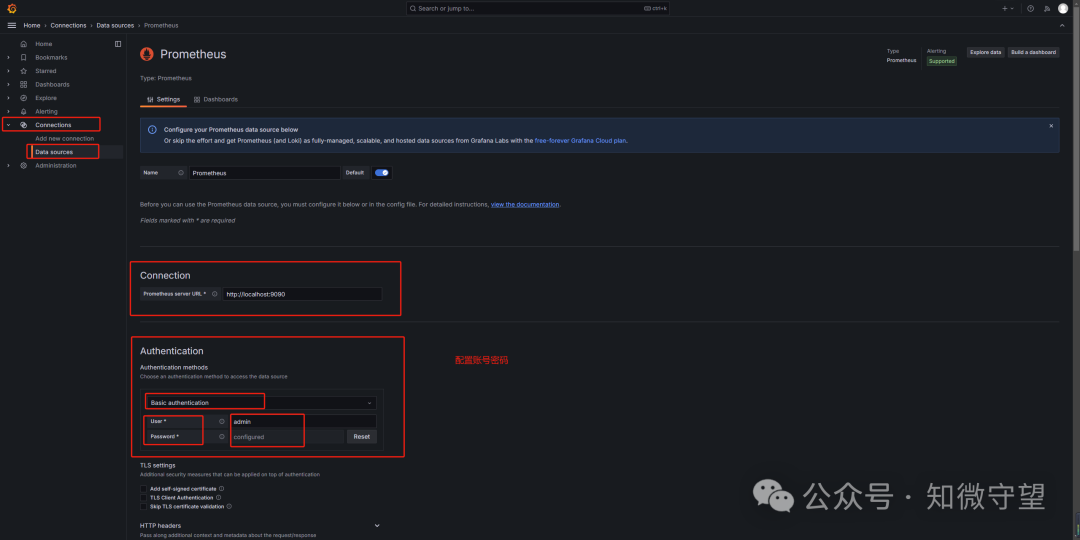Click info icon for TLS Client Authentication
The height and width of the screenshot is (540, 1080).
(218, 497)
